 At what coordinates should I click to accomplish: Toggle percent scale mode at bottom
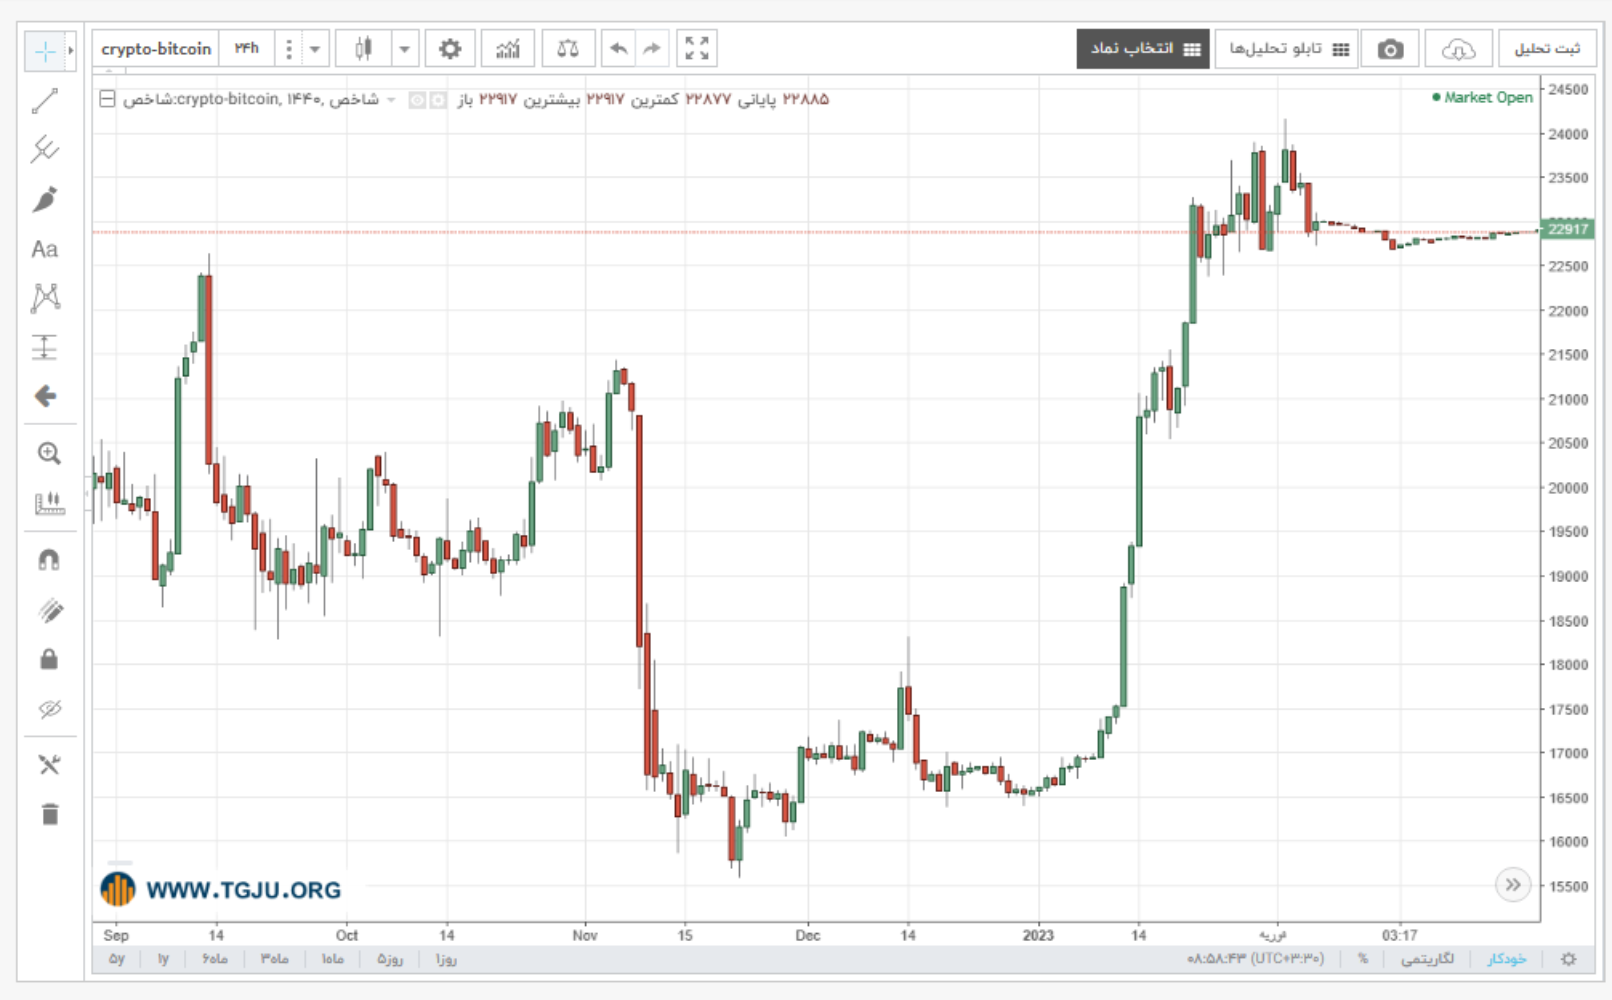(x=1362, y=959)
